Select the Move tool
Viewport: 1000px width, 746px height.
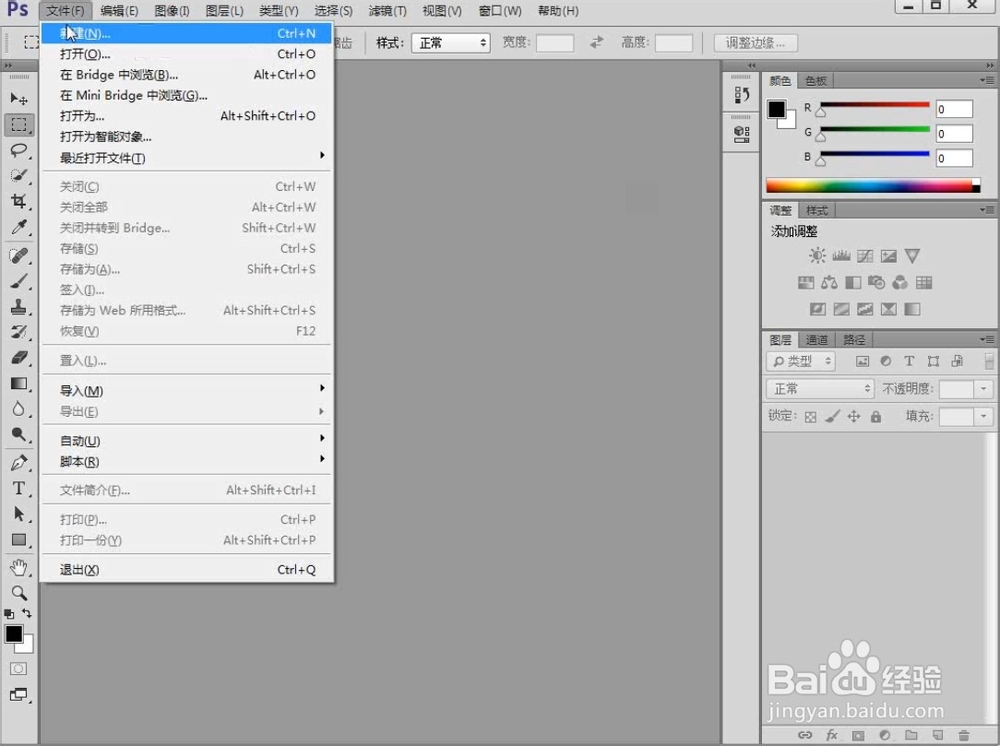[x=18, y=99]
